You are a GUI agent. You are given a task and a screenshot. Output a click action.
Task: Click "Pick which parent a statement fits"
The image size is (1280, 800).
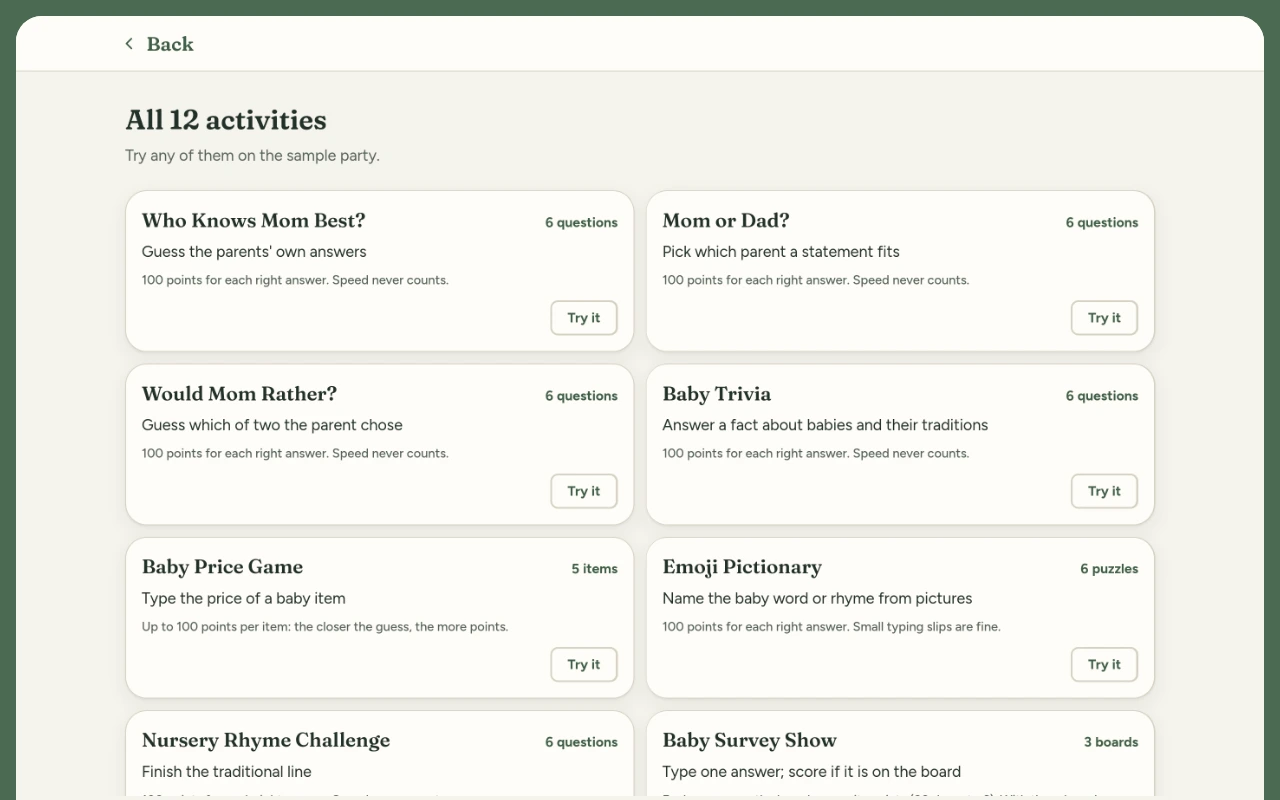coord(781,252)
